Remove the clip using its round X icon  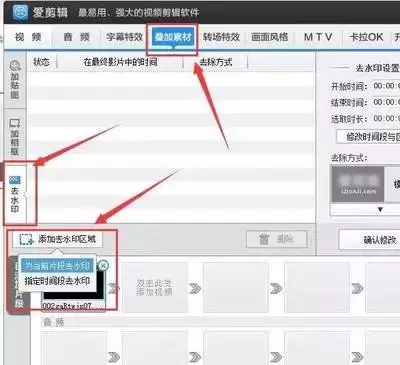(103, 265)
